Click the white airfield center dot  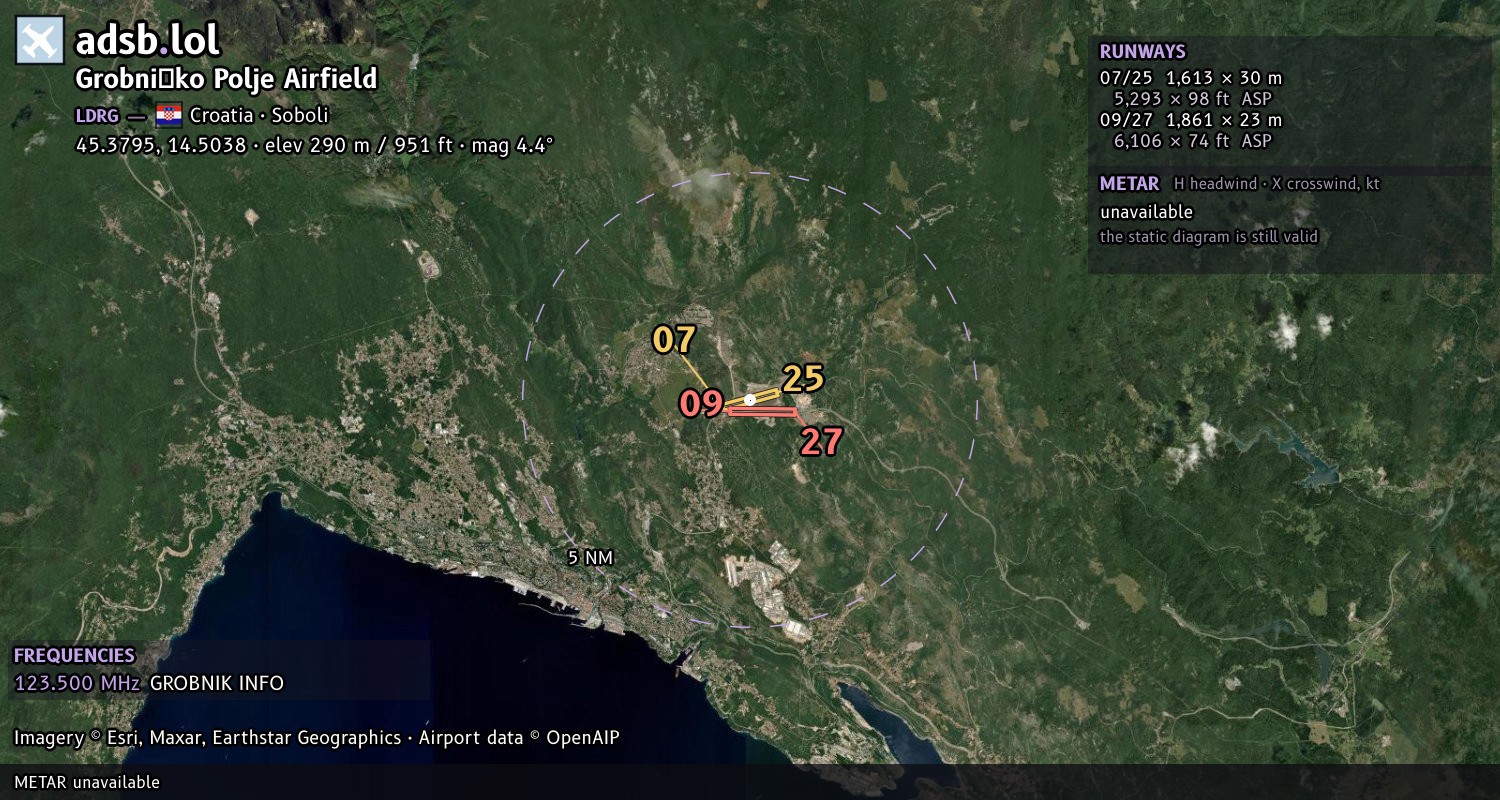coord(750,400)
